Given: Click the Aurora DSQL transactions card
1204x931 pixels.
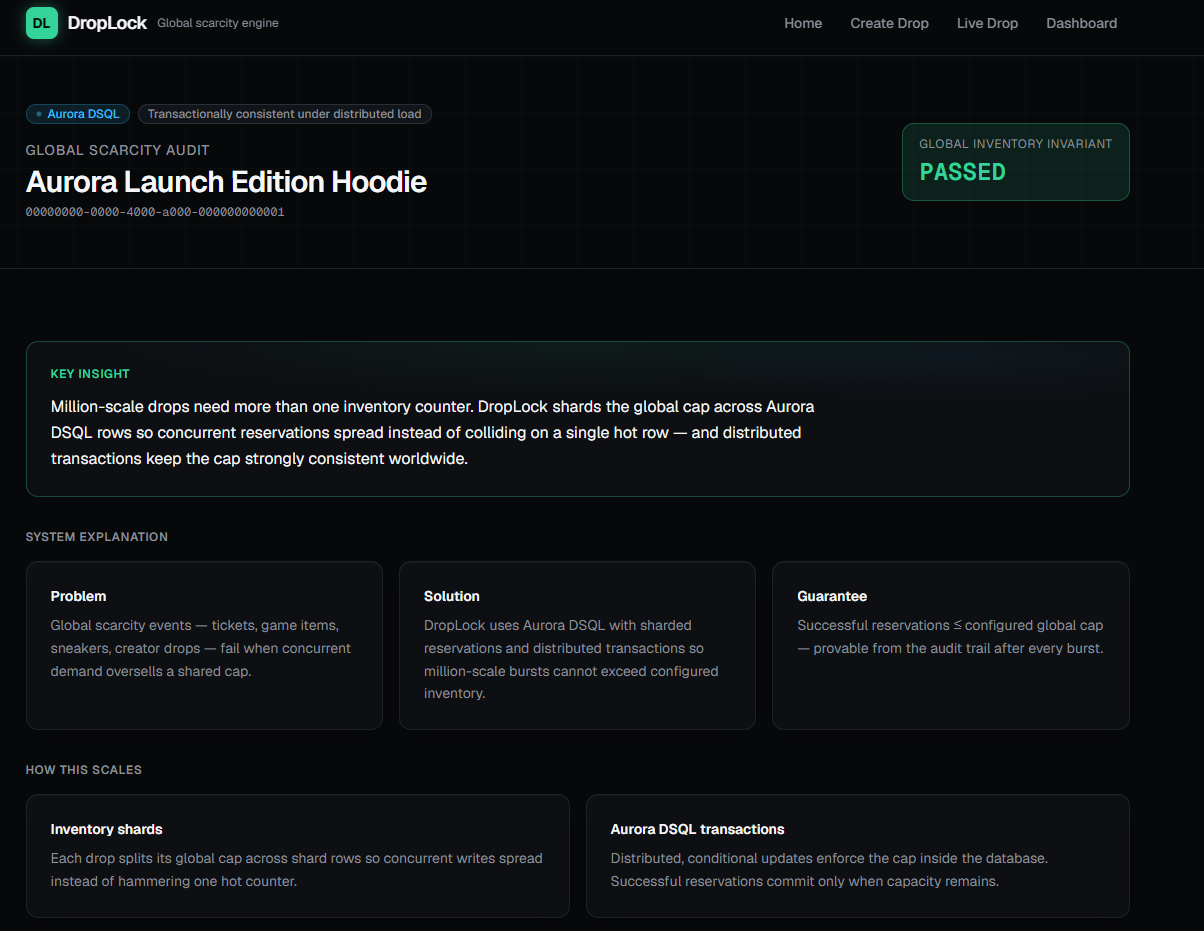Looking at the screenshot, I should [857, 856].
